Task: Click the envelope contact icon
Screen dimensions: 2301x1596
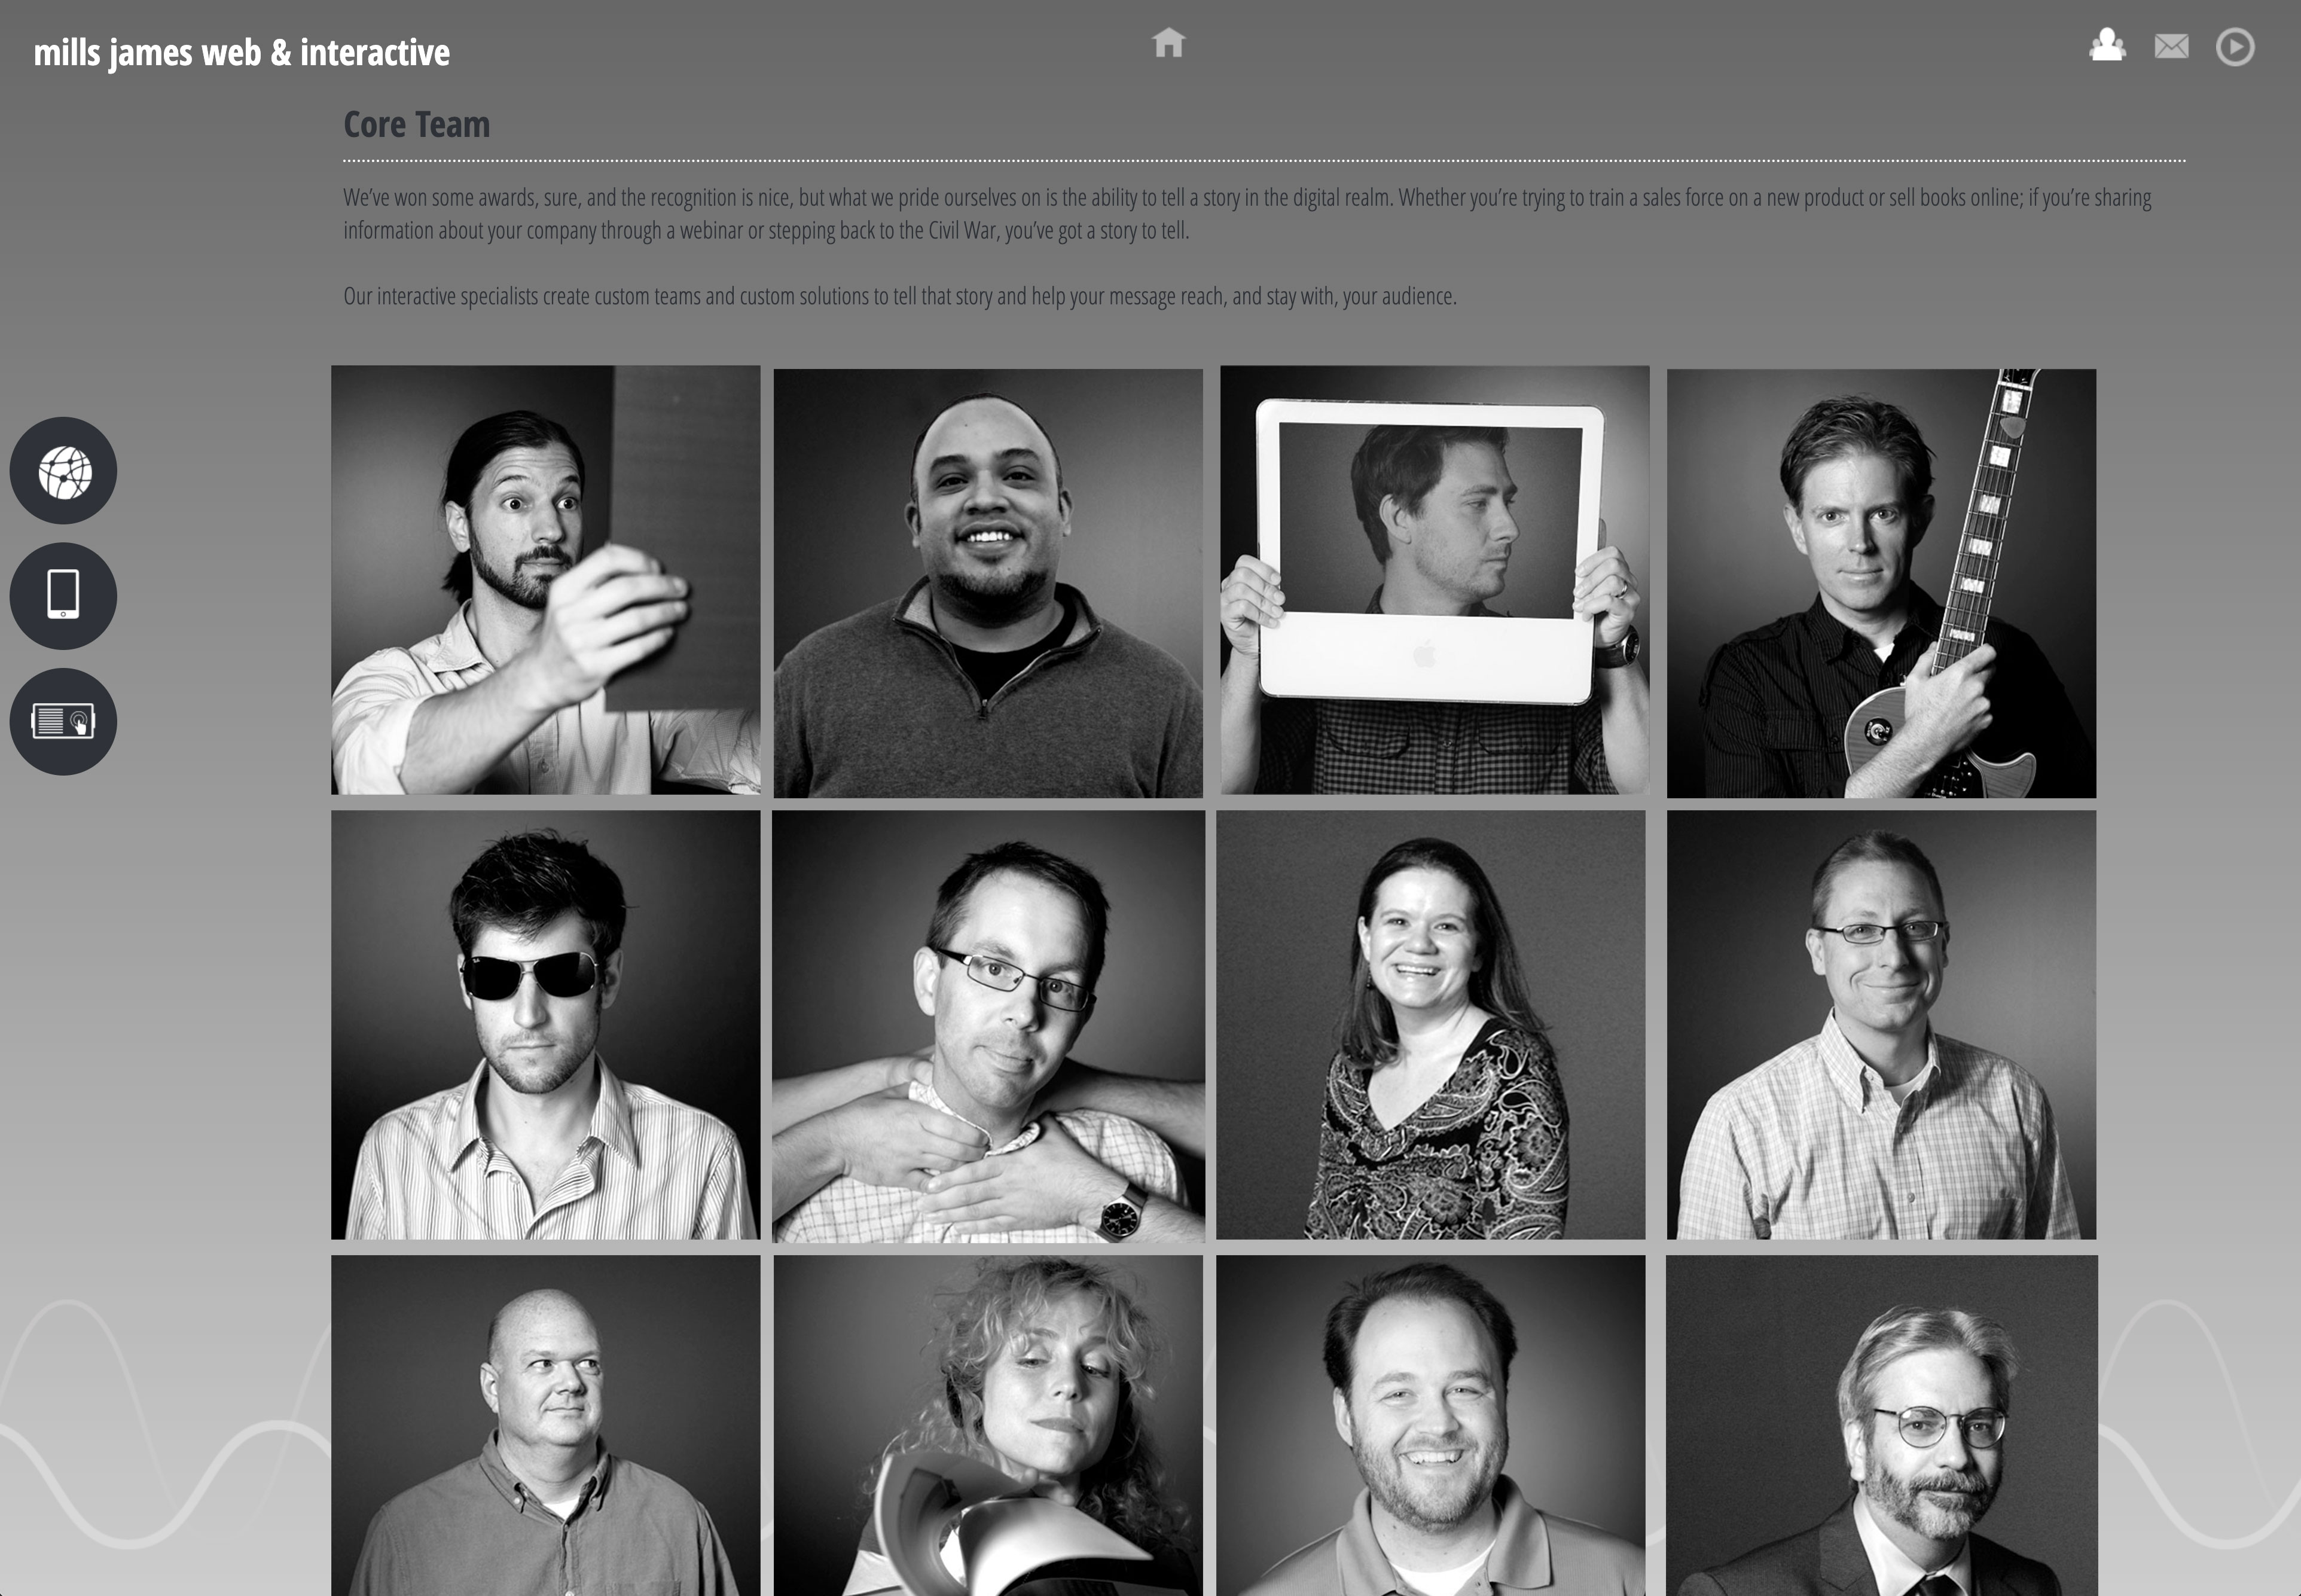Action: 2171,46
